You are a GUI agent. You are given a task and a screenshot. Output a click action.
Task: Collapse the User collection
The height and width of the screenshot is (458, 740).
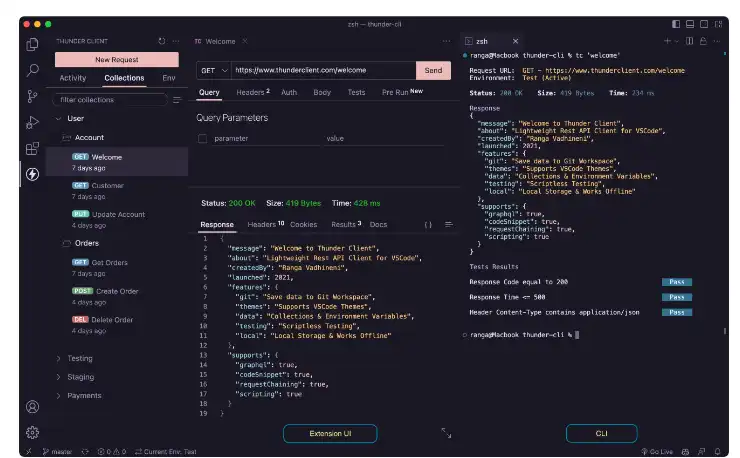tap(58, 119)
